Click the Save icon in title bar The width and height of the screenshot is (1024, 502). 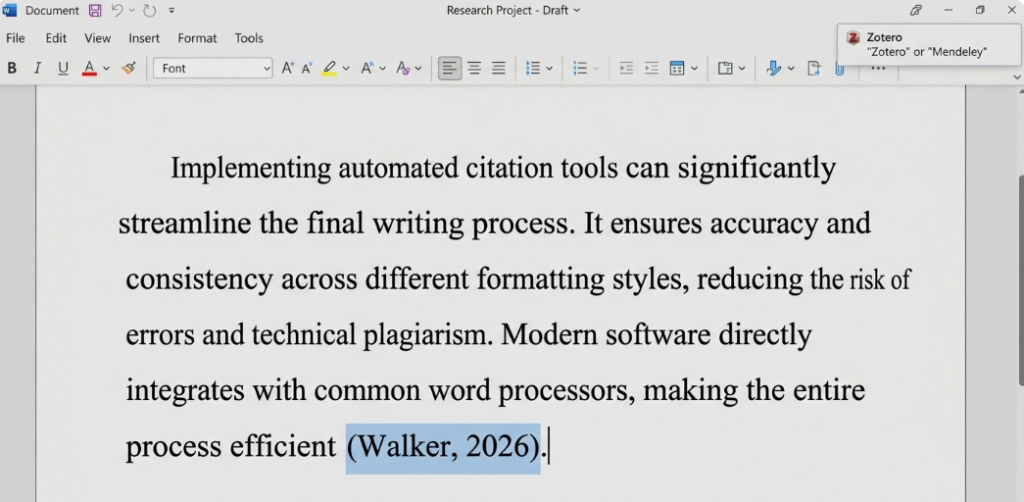95,11
